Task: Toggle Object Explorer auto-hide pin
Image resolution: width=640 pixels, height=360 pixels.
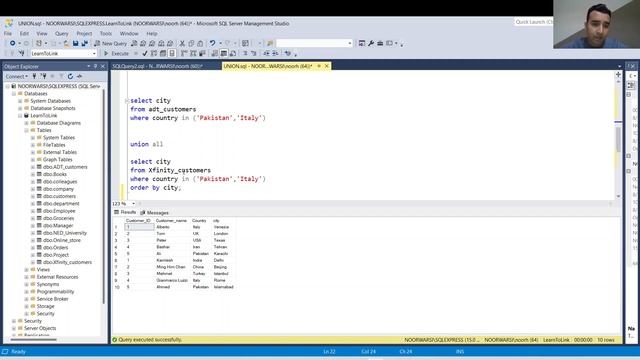Action: pyautogui.click(x=96, y=66)
